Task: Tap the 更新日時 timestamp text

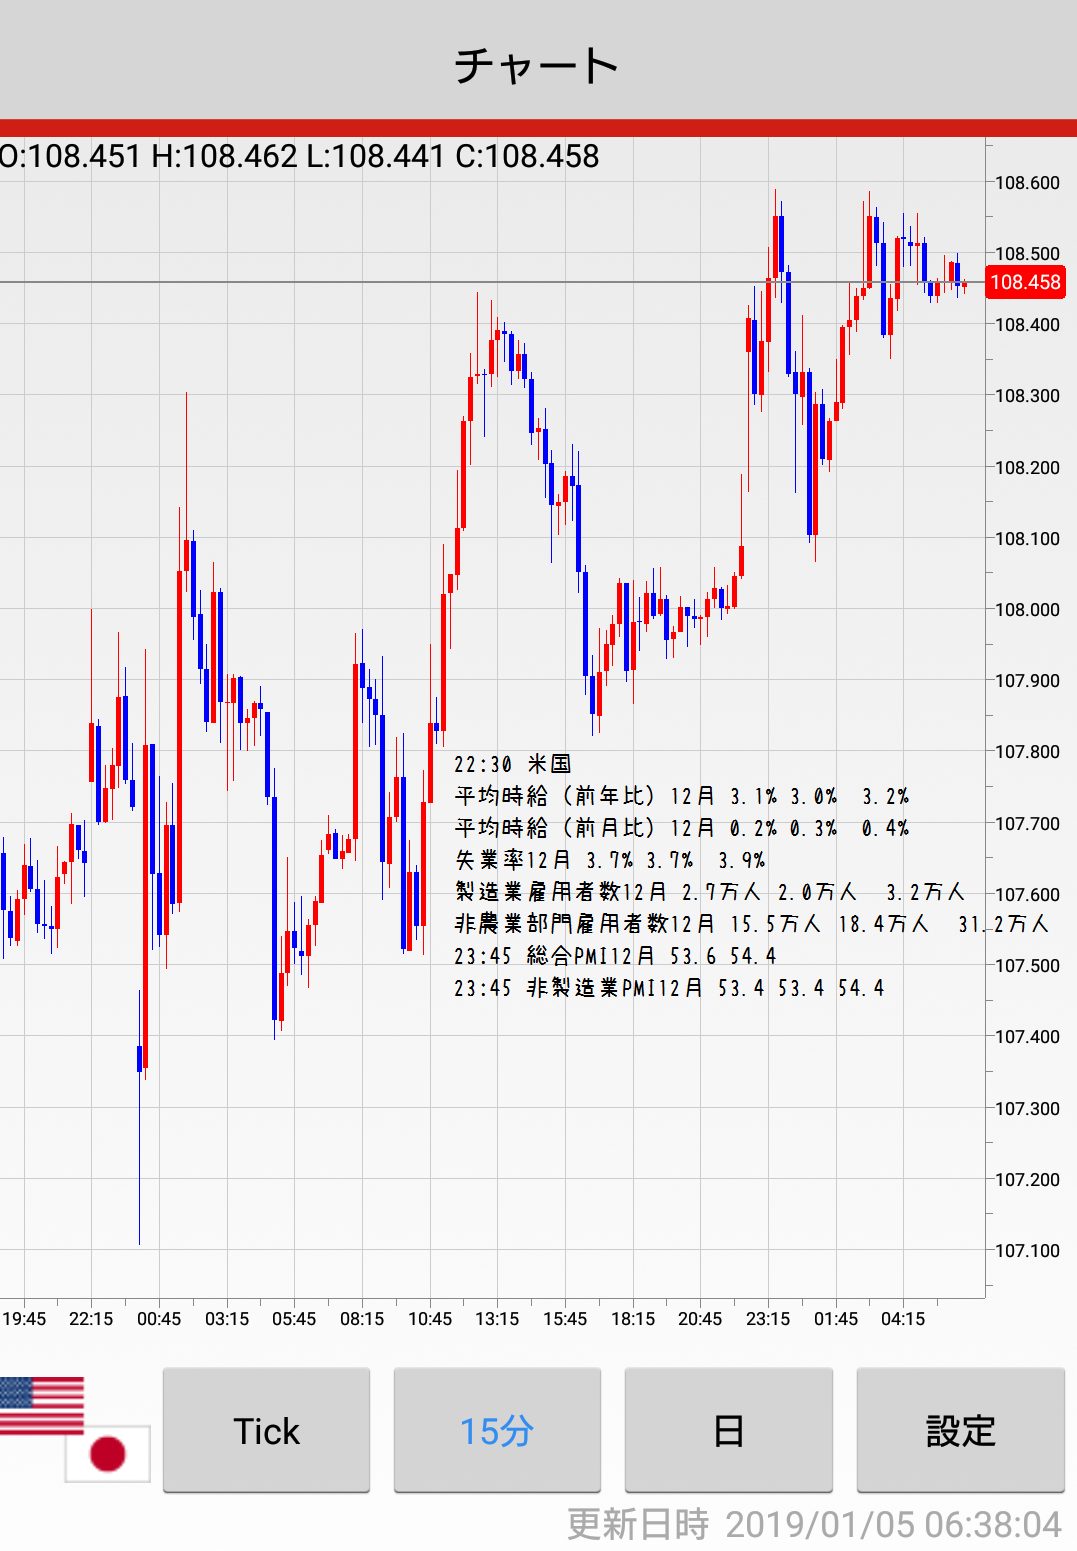Action: point(814,1525)
